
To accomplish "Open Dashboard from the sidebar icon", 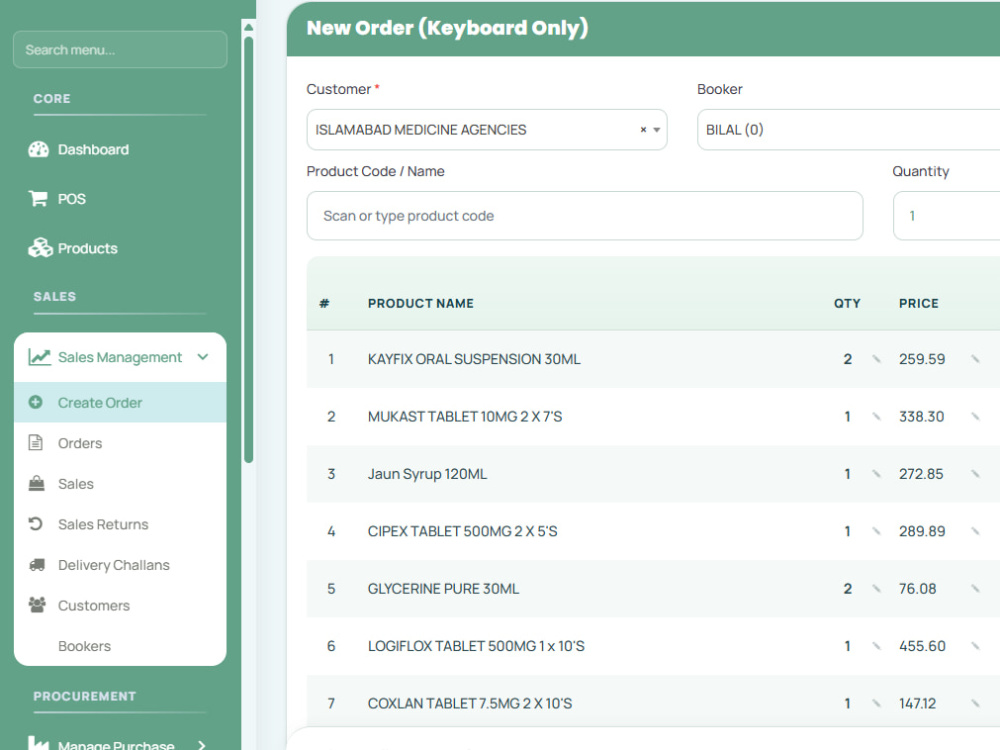I will point(38,149).
